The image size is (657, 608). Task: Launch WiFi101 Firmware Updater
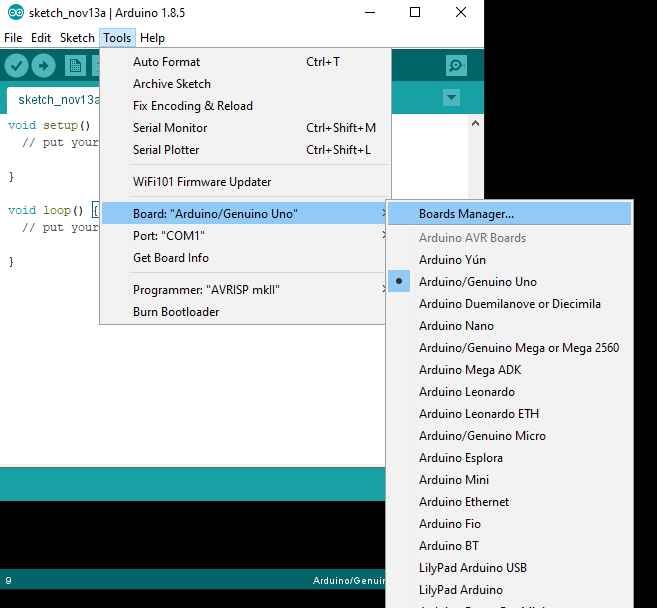tap(246, 182)
